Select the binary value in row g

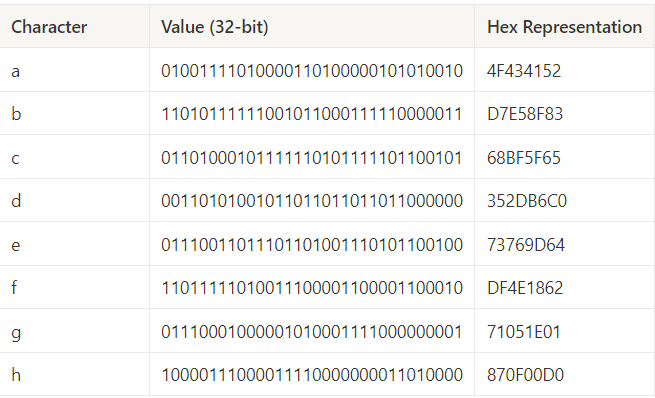click(312, 332)
